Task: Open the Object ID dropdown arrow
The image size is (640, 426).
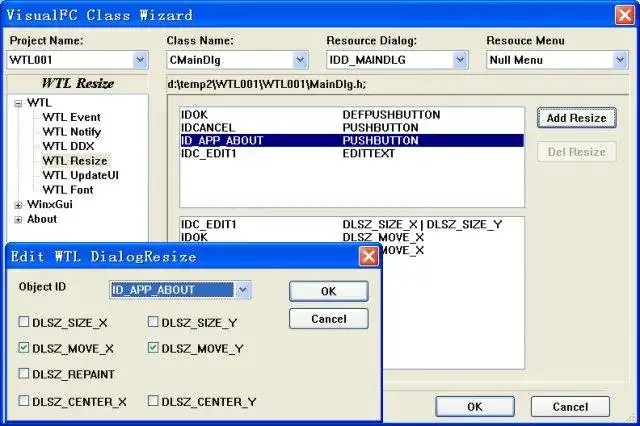Action: [243, 290]
